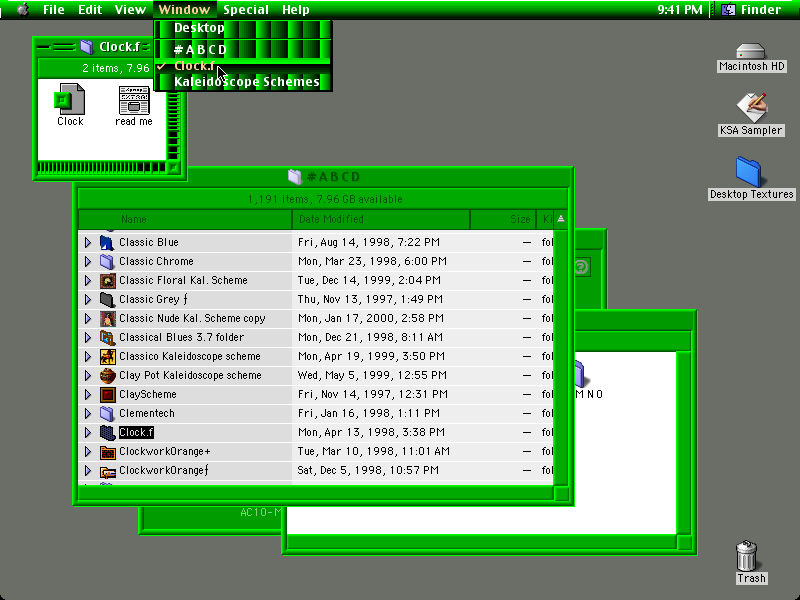Click the folder proxy icon in # A B C D title bar
Screen dimensions: 800x600
coord(295,177)
